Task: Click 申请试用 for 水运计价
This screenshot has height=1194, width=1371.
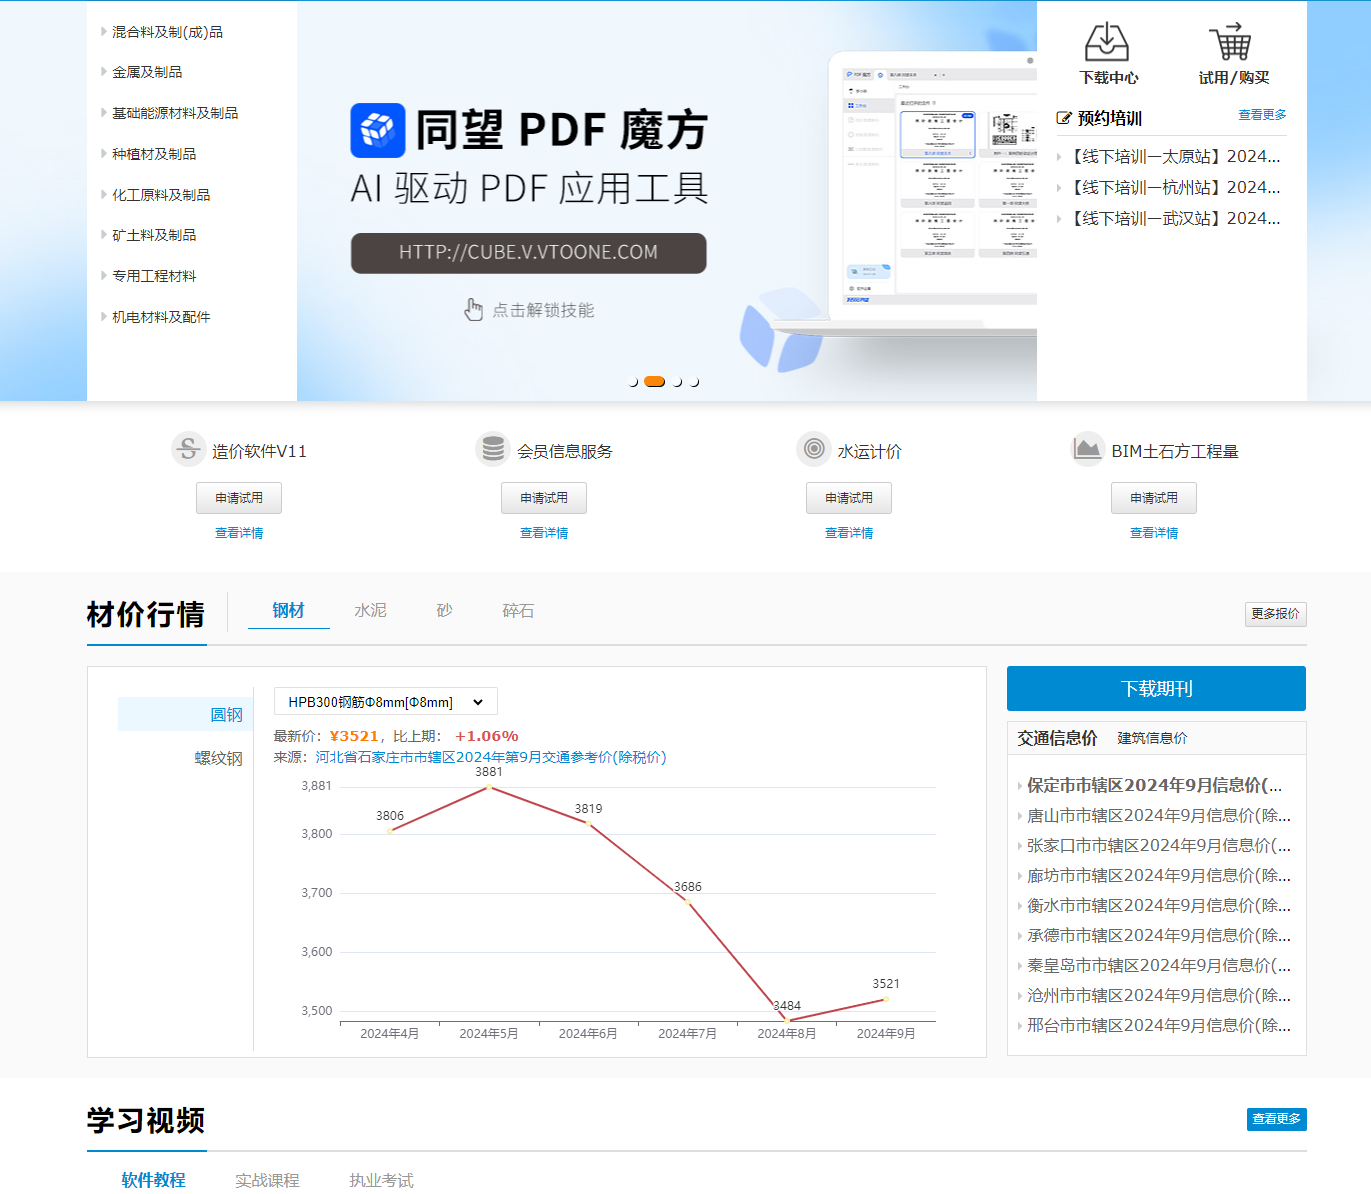Action: 849,498
